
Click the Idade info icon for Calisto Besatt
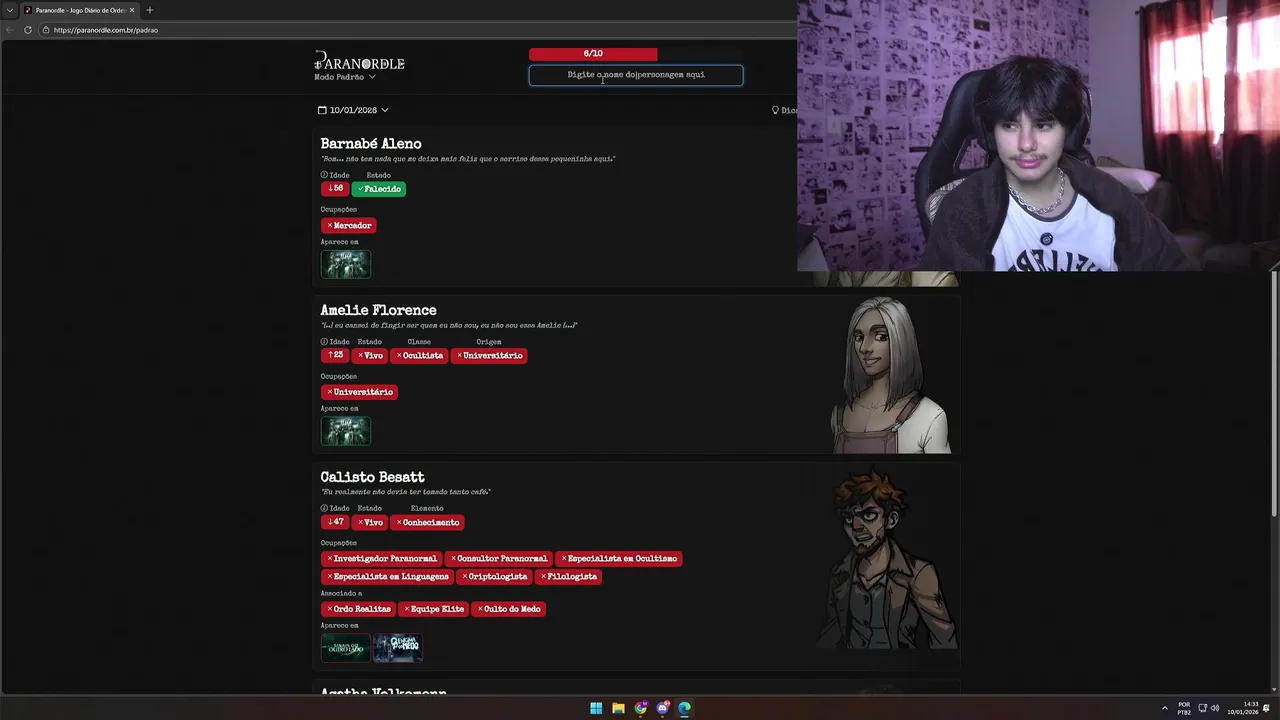pyautogui.click(x=324, y=508)
